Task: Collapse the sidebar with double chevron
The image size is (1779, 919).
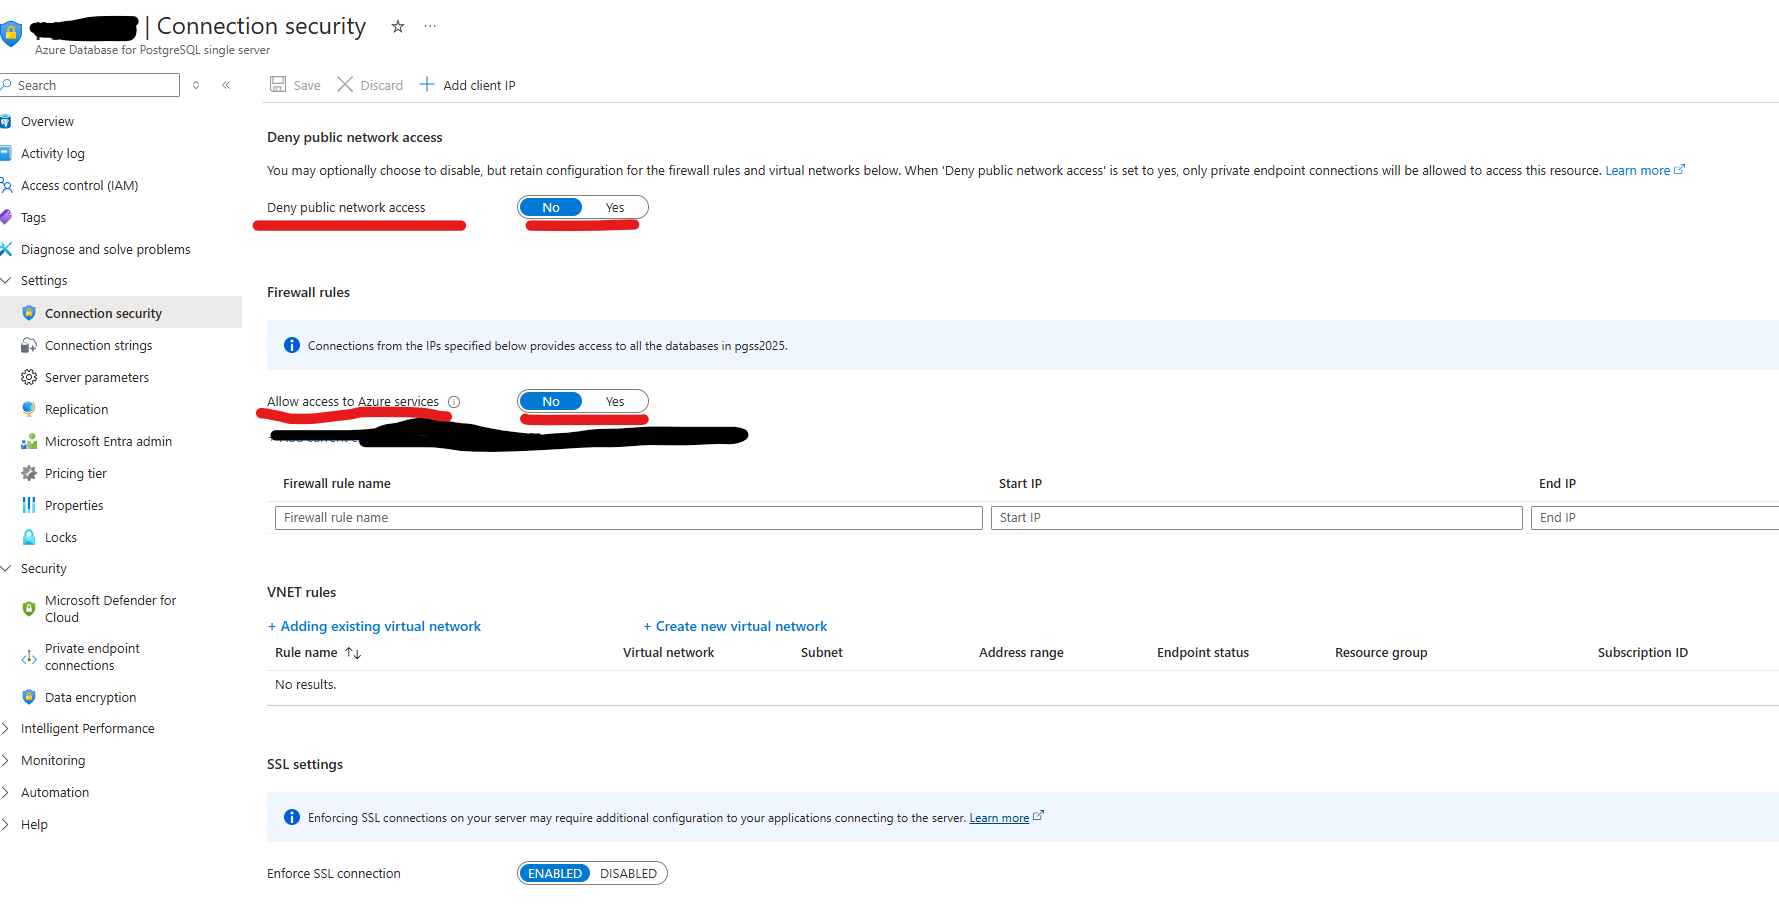Action: point(226,85)
